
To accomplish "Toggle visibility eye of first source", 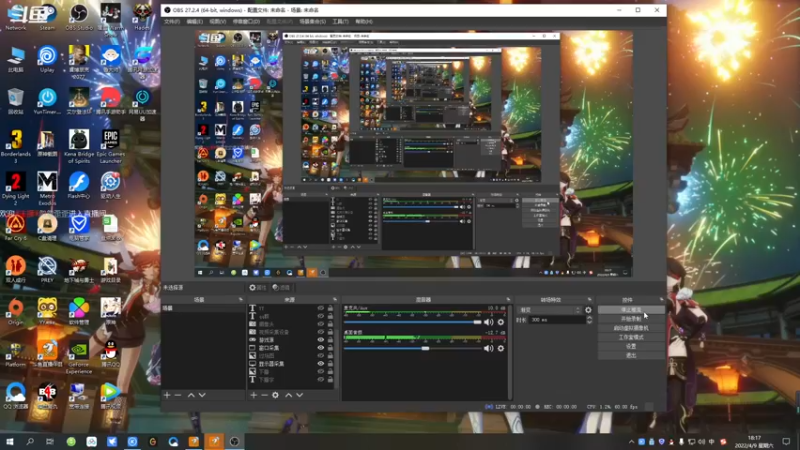I will pos(321,309).
